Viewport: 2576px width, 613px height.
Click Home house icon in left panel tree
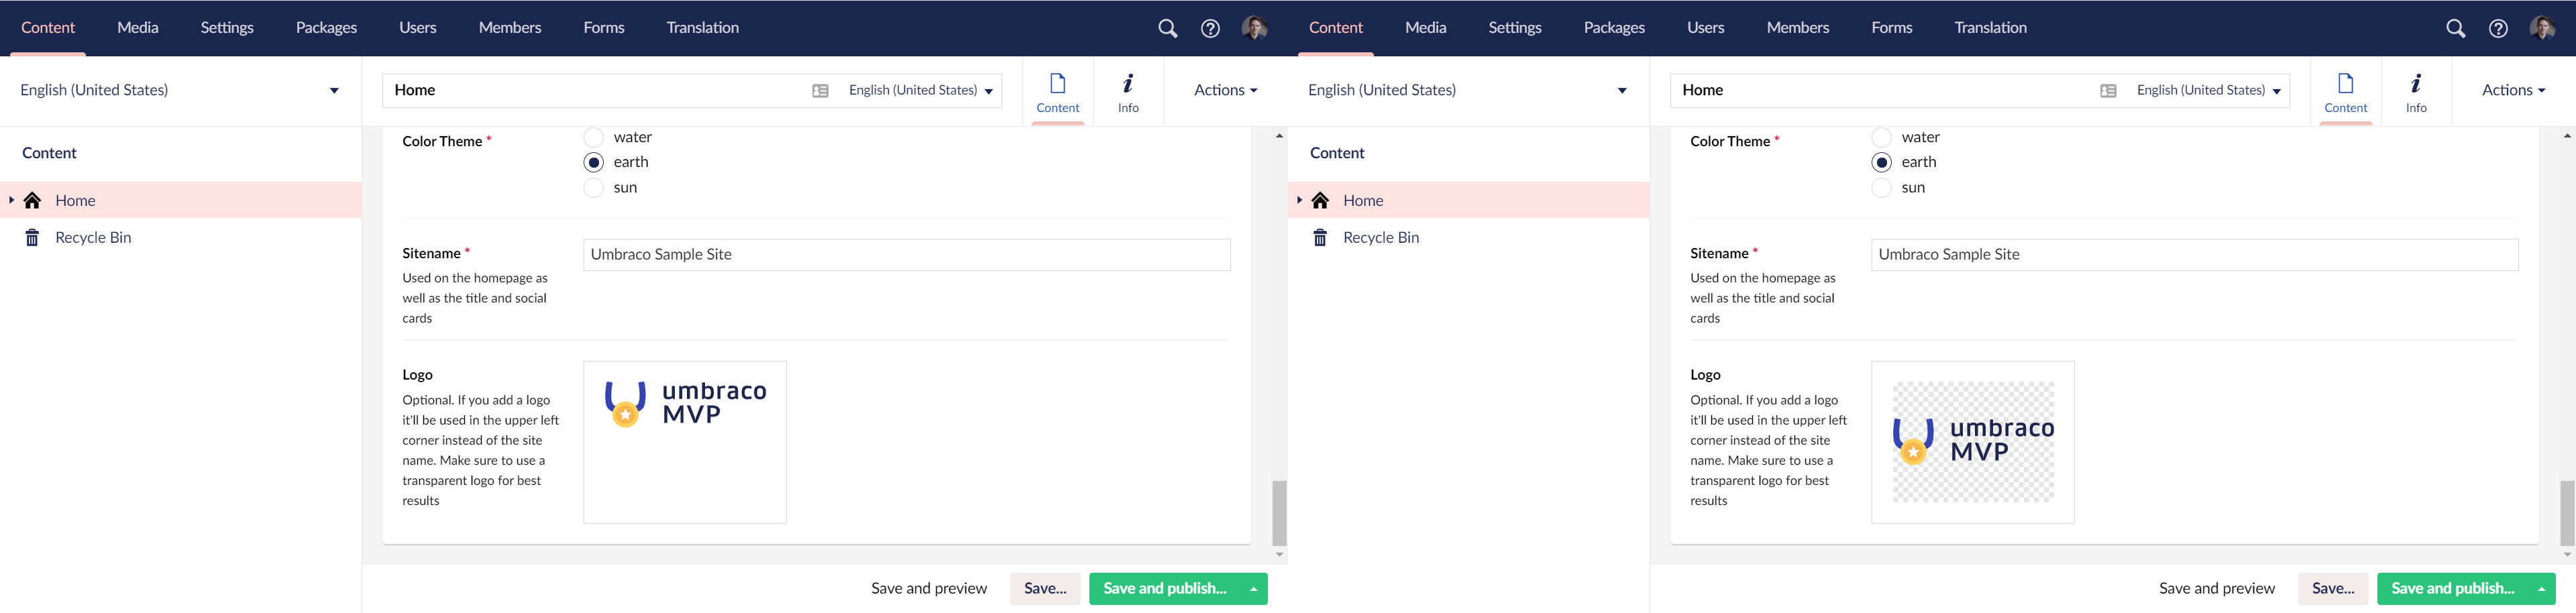32,200
